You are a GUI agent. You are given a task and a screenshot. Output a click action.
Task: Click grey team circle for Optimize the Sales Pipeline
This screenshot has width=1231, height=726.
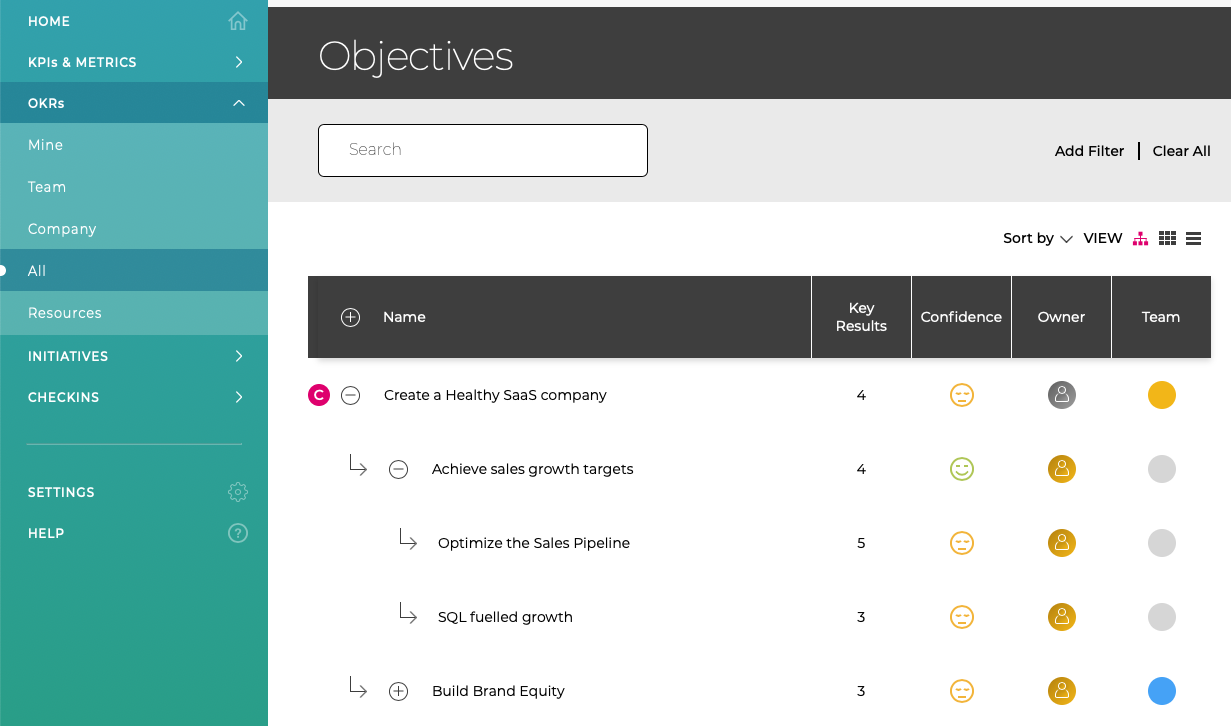(1161, 543)
